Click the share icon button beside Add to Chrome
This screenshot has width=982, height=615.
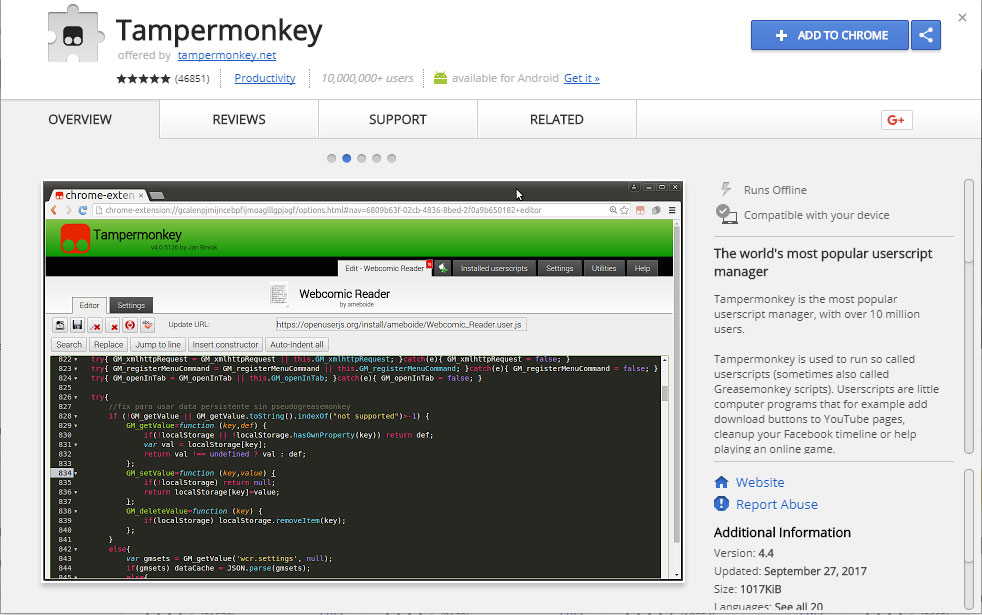[x=926, y=35]
